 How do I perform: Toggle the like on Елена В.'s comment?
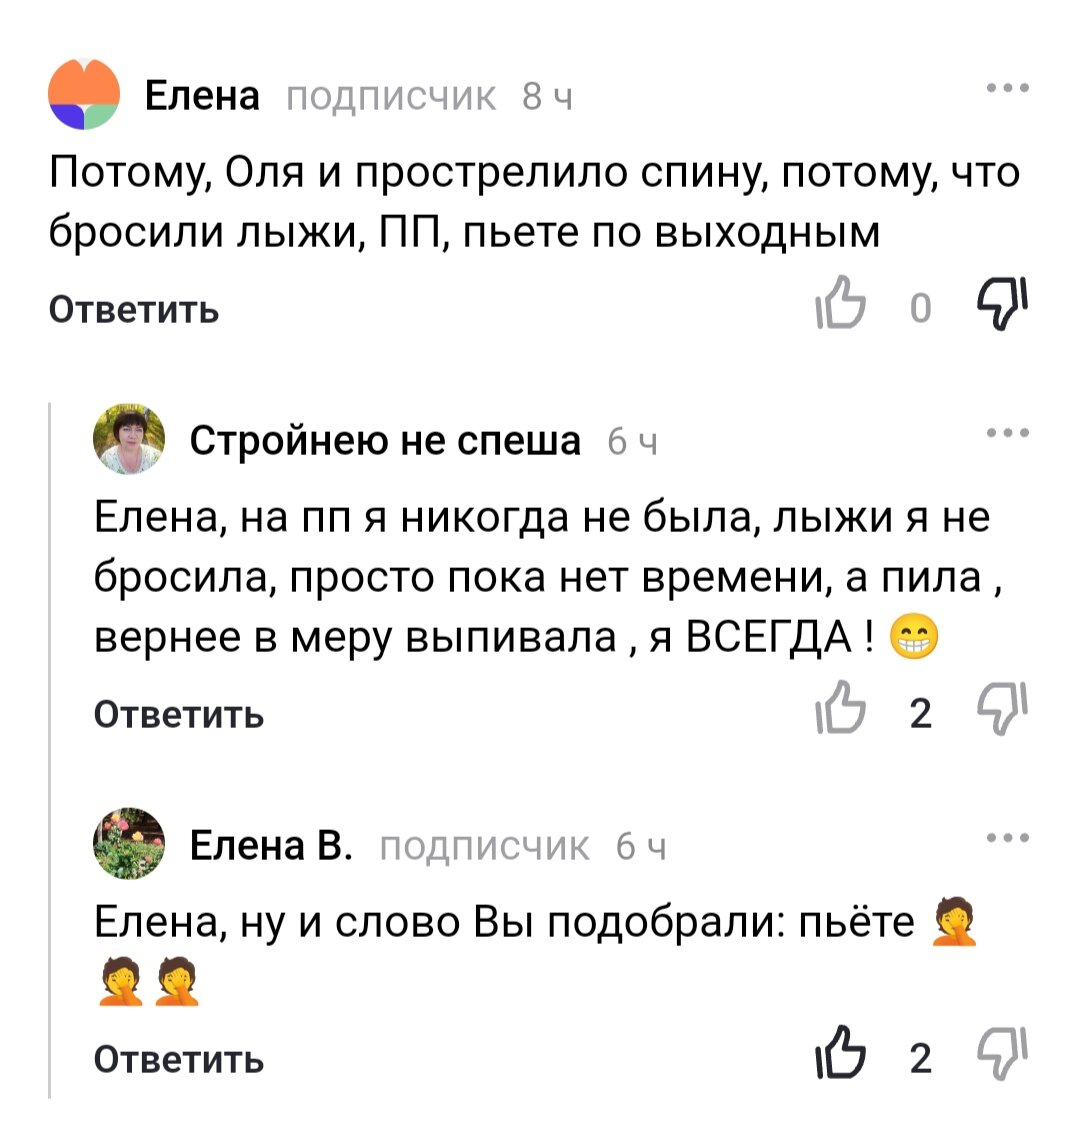(845, 1051)
